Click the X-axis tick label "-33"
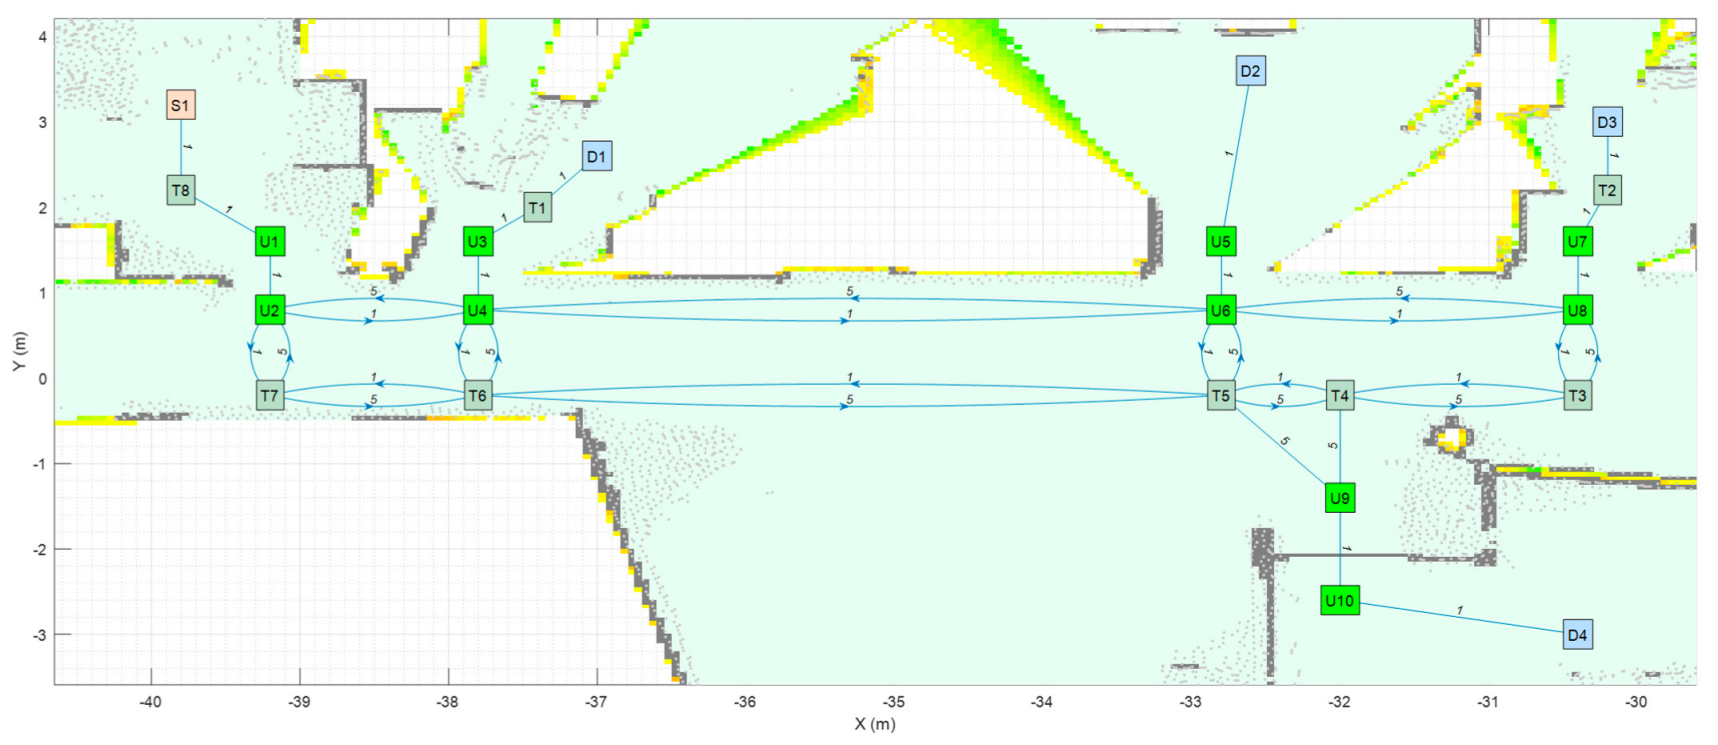The height and width of the screenshot is (745, 1718). pyautogui.click(x=1190, y=702)
